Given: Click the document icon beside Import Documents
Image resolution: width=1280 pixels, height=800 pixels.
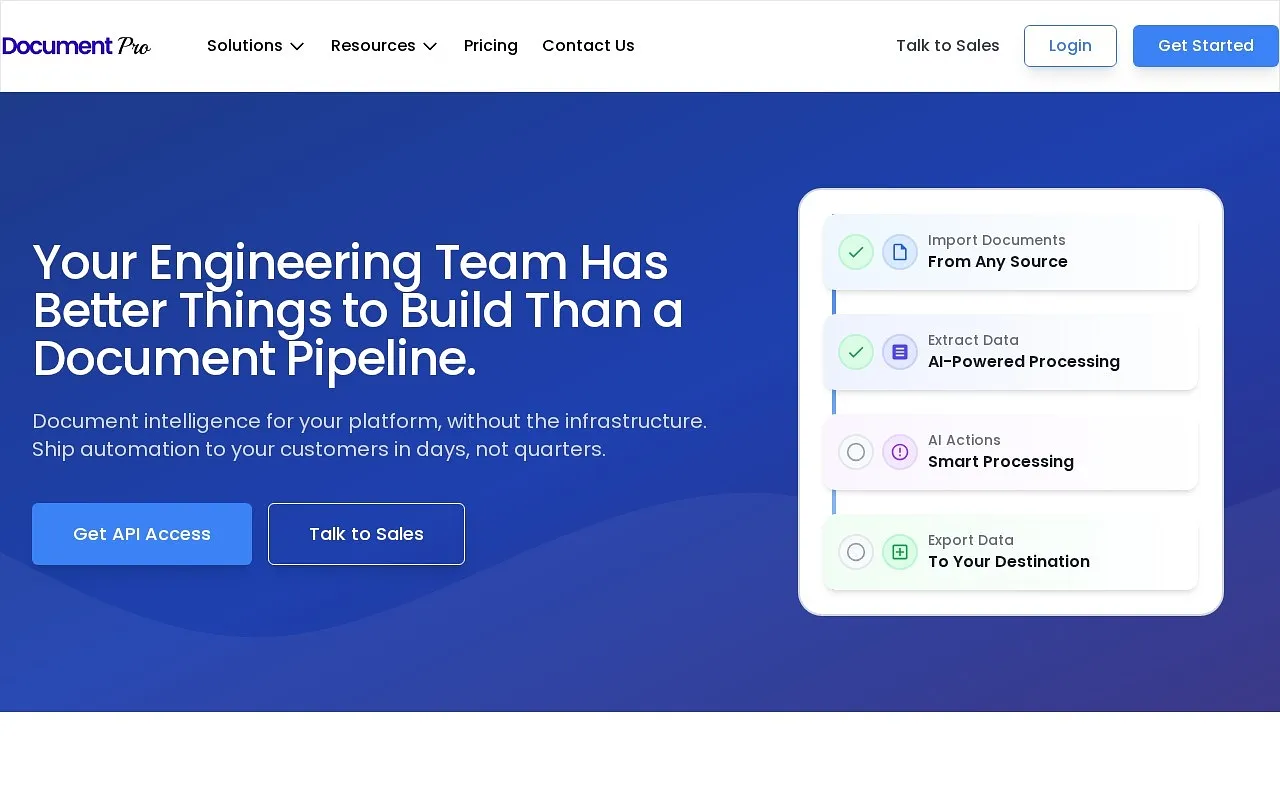Looking at the screenshot, I should pos(900,252).
